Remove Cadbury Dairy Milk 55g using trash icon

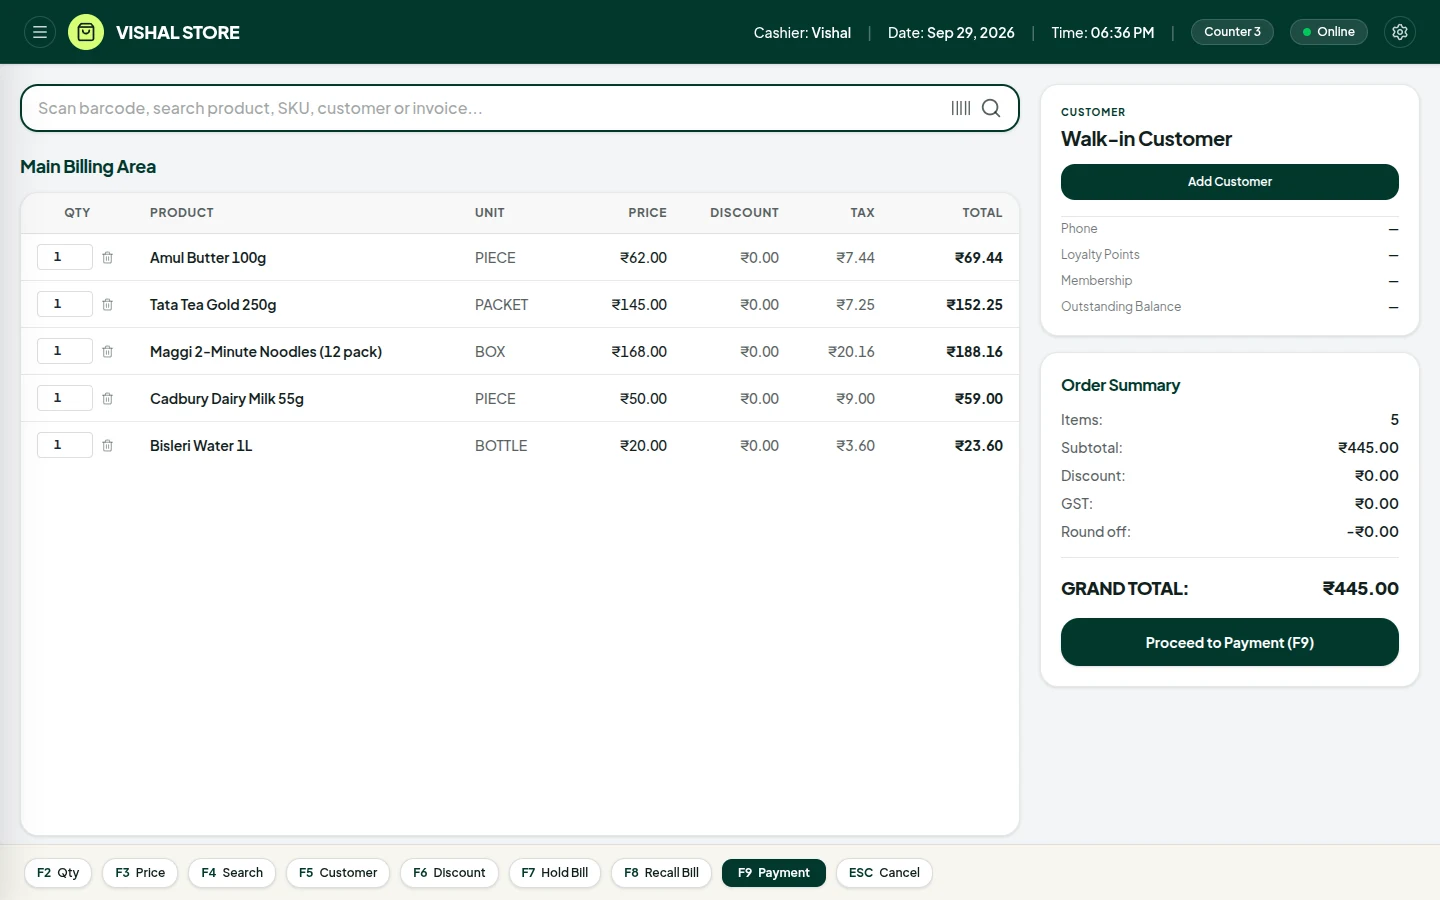click(x=107, y=398)
